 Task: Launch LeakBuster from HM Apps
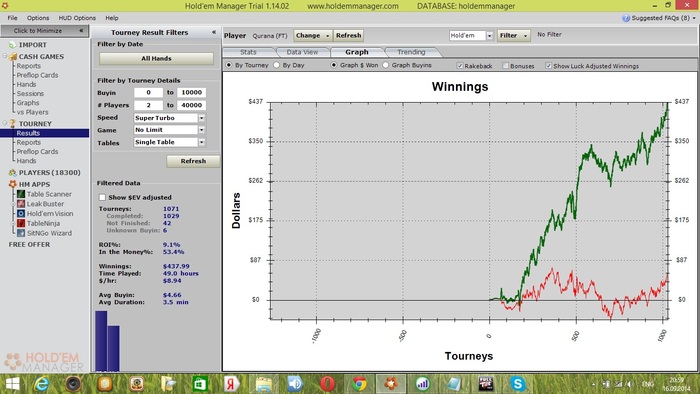point(45,204)
